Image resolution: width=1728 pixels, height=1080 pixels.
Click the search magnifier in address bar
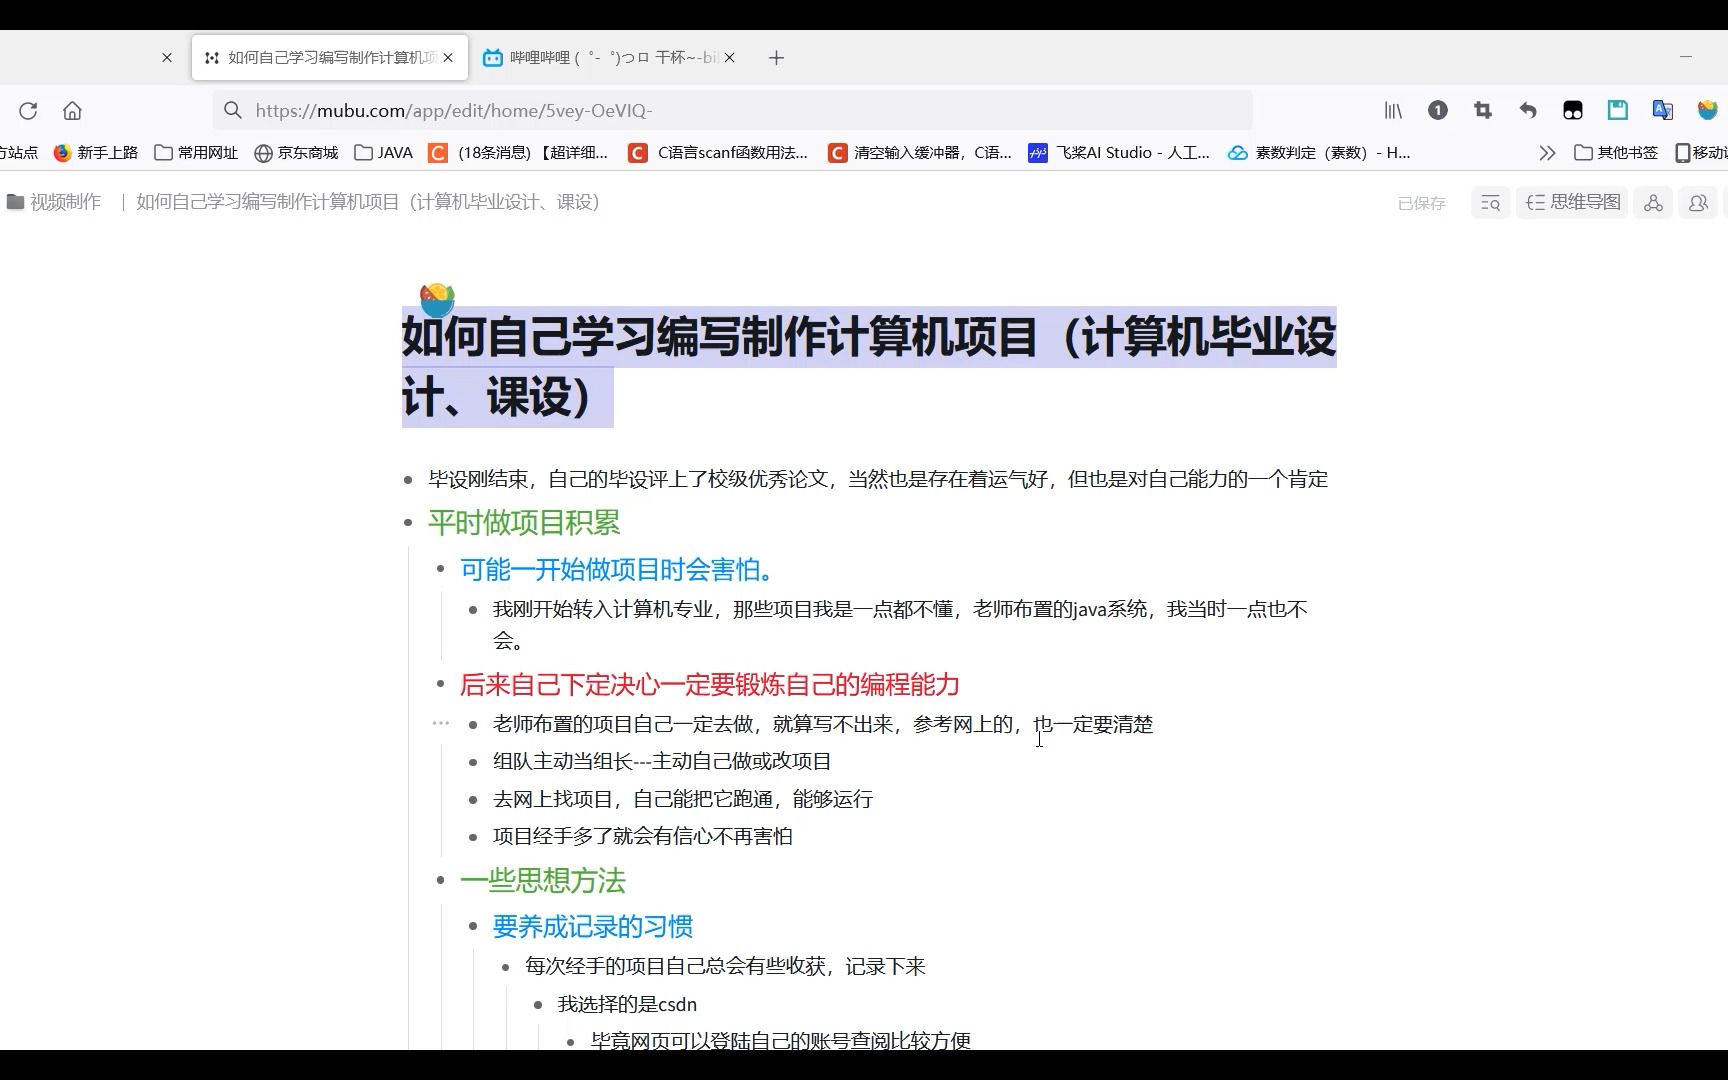pyautogui.click(x=233, y=111)
